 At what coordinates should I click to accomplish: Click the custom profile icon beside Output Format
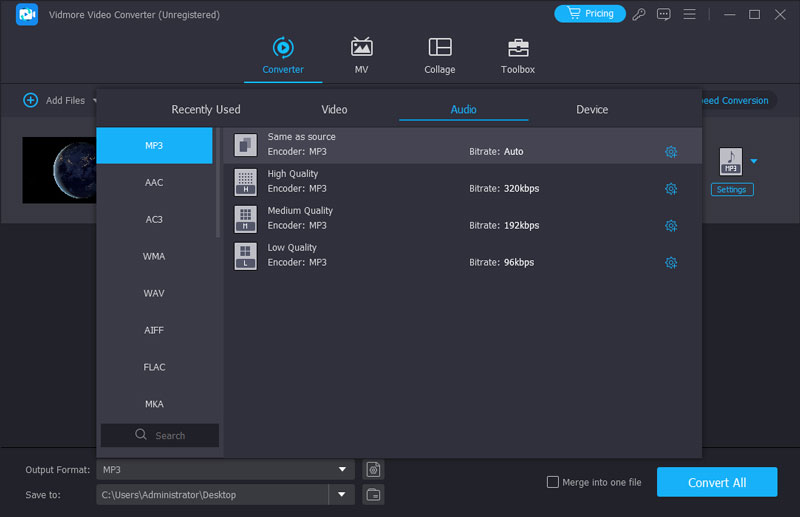[373, 469]
